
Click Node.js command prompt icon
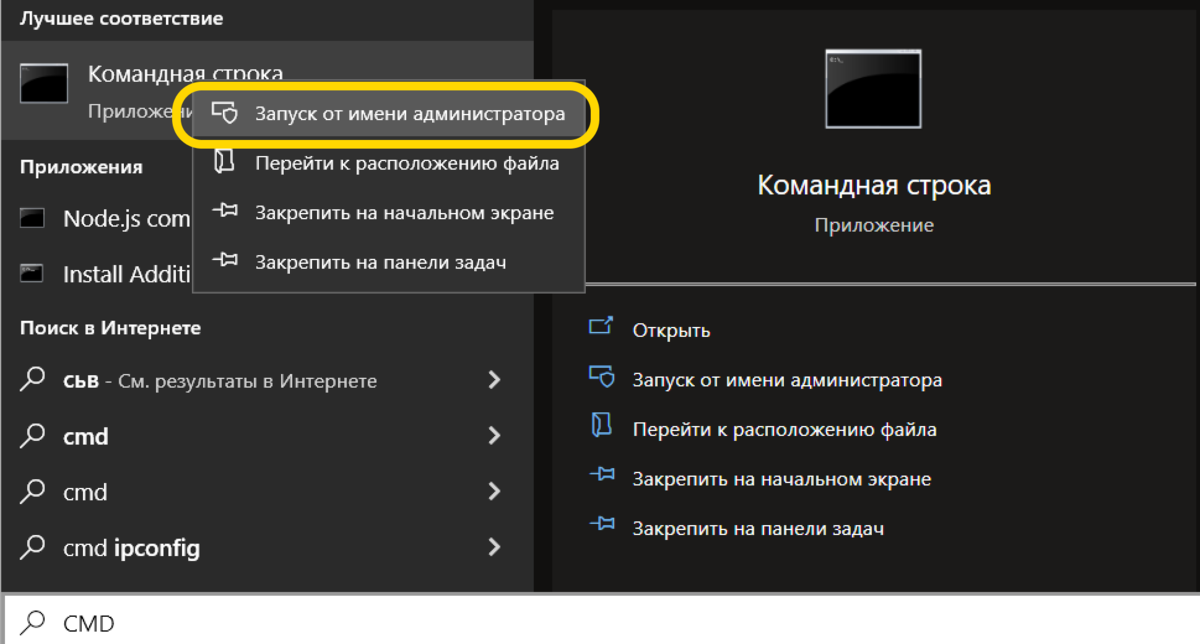[x=33, y=218]
